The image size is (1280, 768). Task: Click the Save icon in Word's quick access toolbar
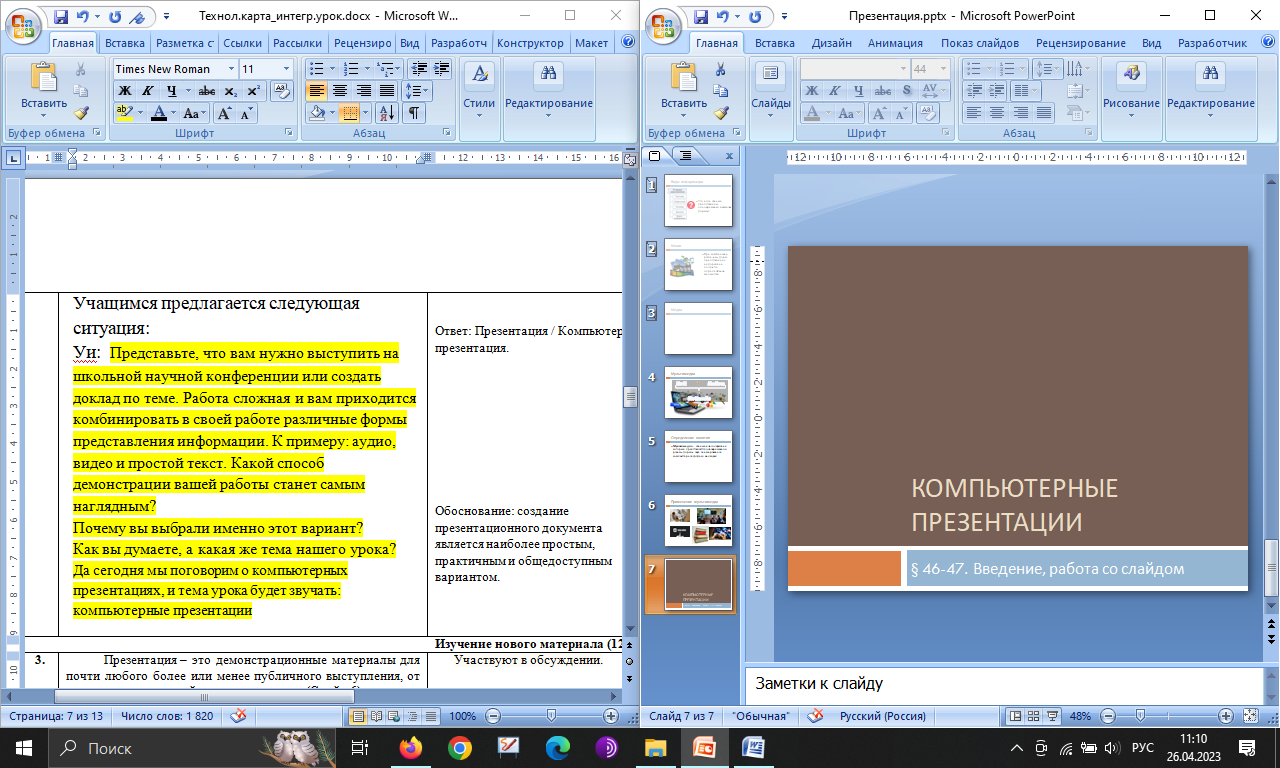pyautogui.click(x=62, y=16)
